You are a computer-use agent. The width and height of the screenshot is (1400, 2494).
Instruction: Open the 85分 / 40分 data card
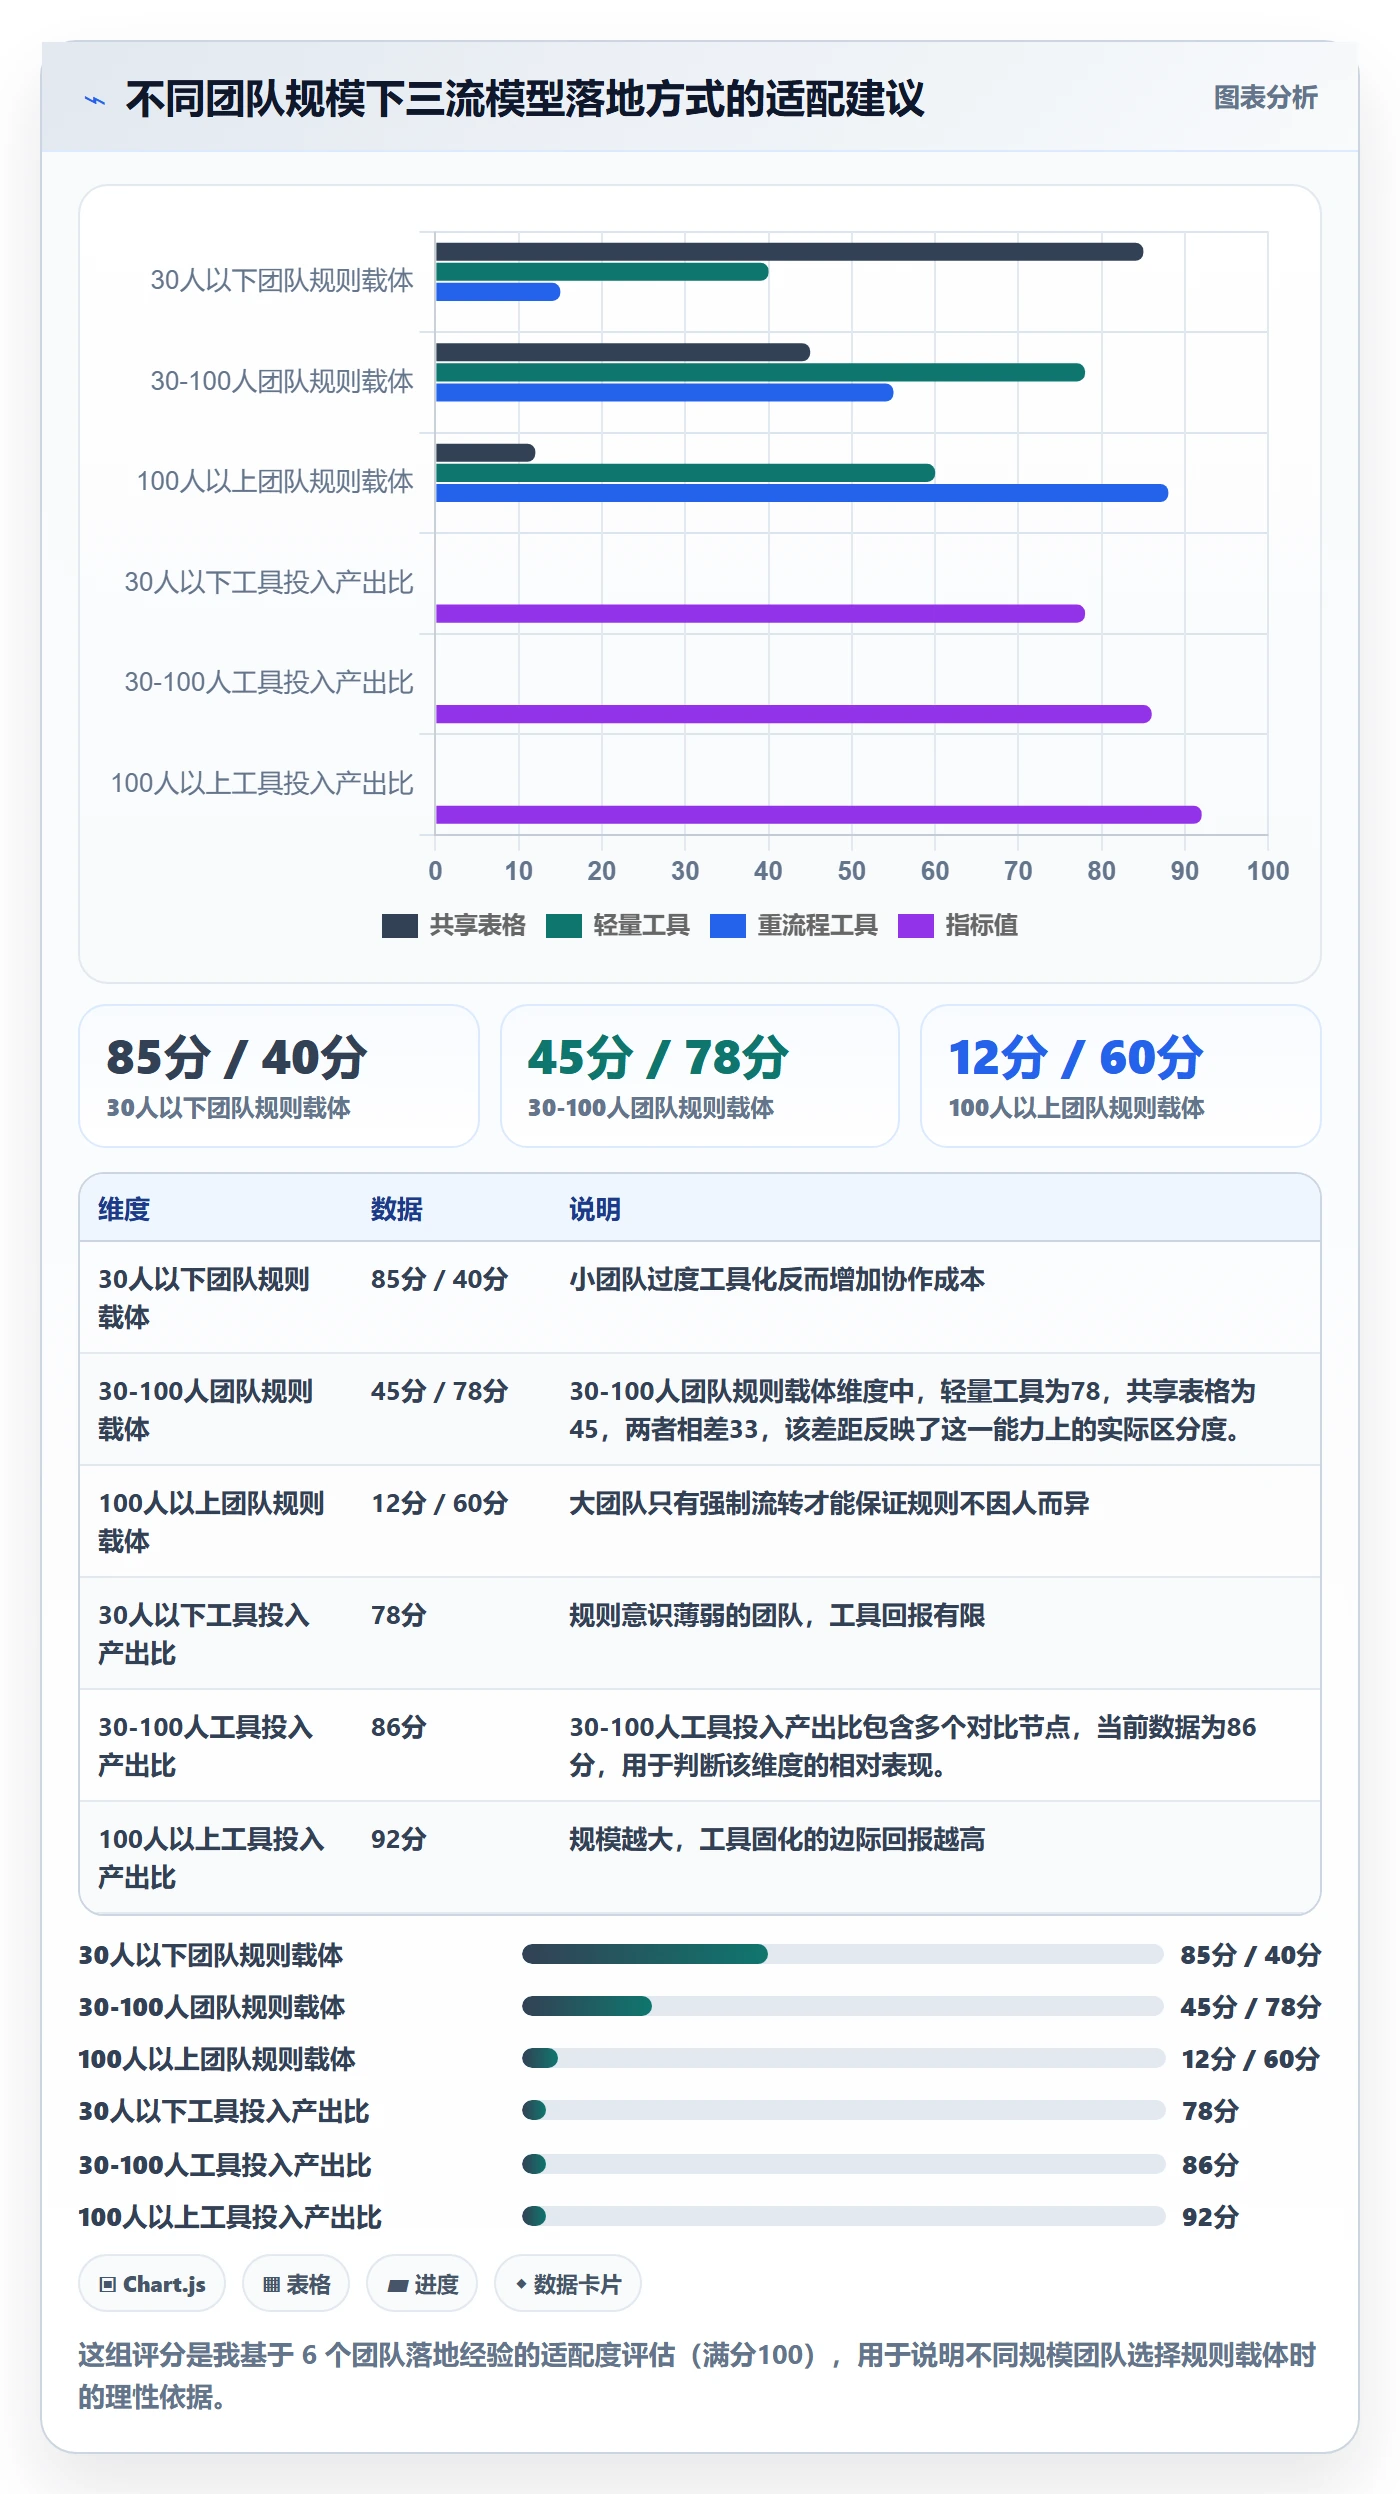pyautogui.click(x=279, y=1076)
